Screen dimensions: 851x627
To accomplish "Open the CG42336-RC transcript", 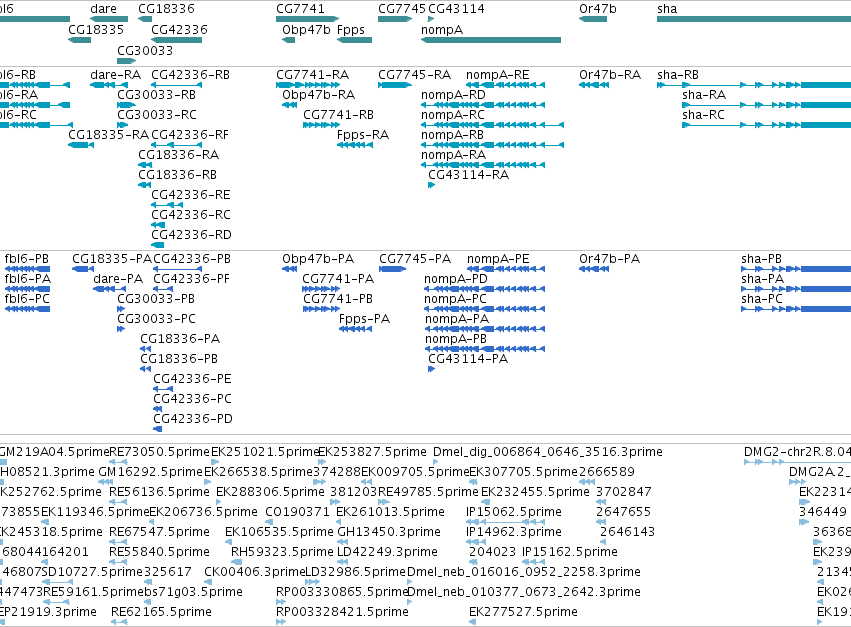I will pos(158,225).
